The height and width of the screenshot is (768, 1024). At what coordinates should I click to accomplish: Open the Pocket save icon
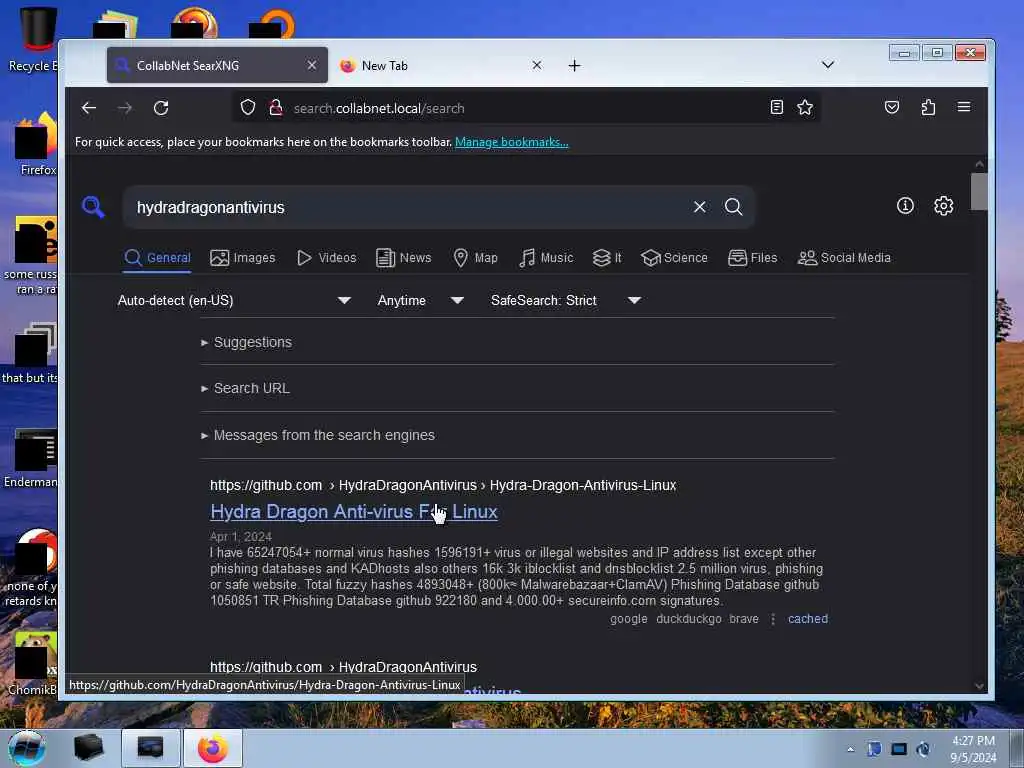pos(892,108)
